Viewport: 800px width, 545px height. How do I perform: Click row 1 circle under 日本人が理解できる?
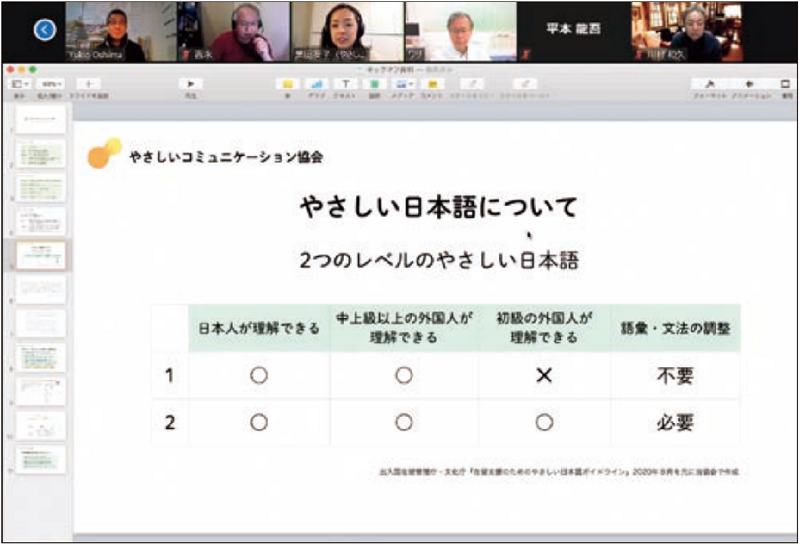[x=259, y=376]
